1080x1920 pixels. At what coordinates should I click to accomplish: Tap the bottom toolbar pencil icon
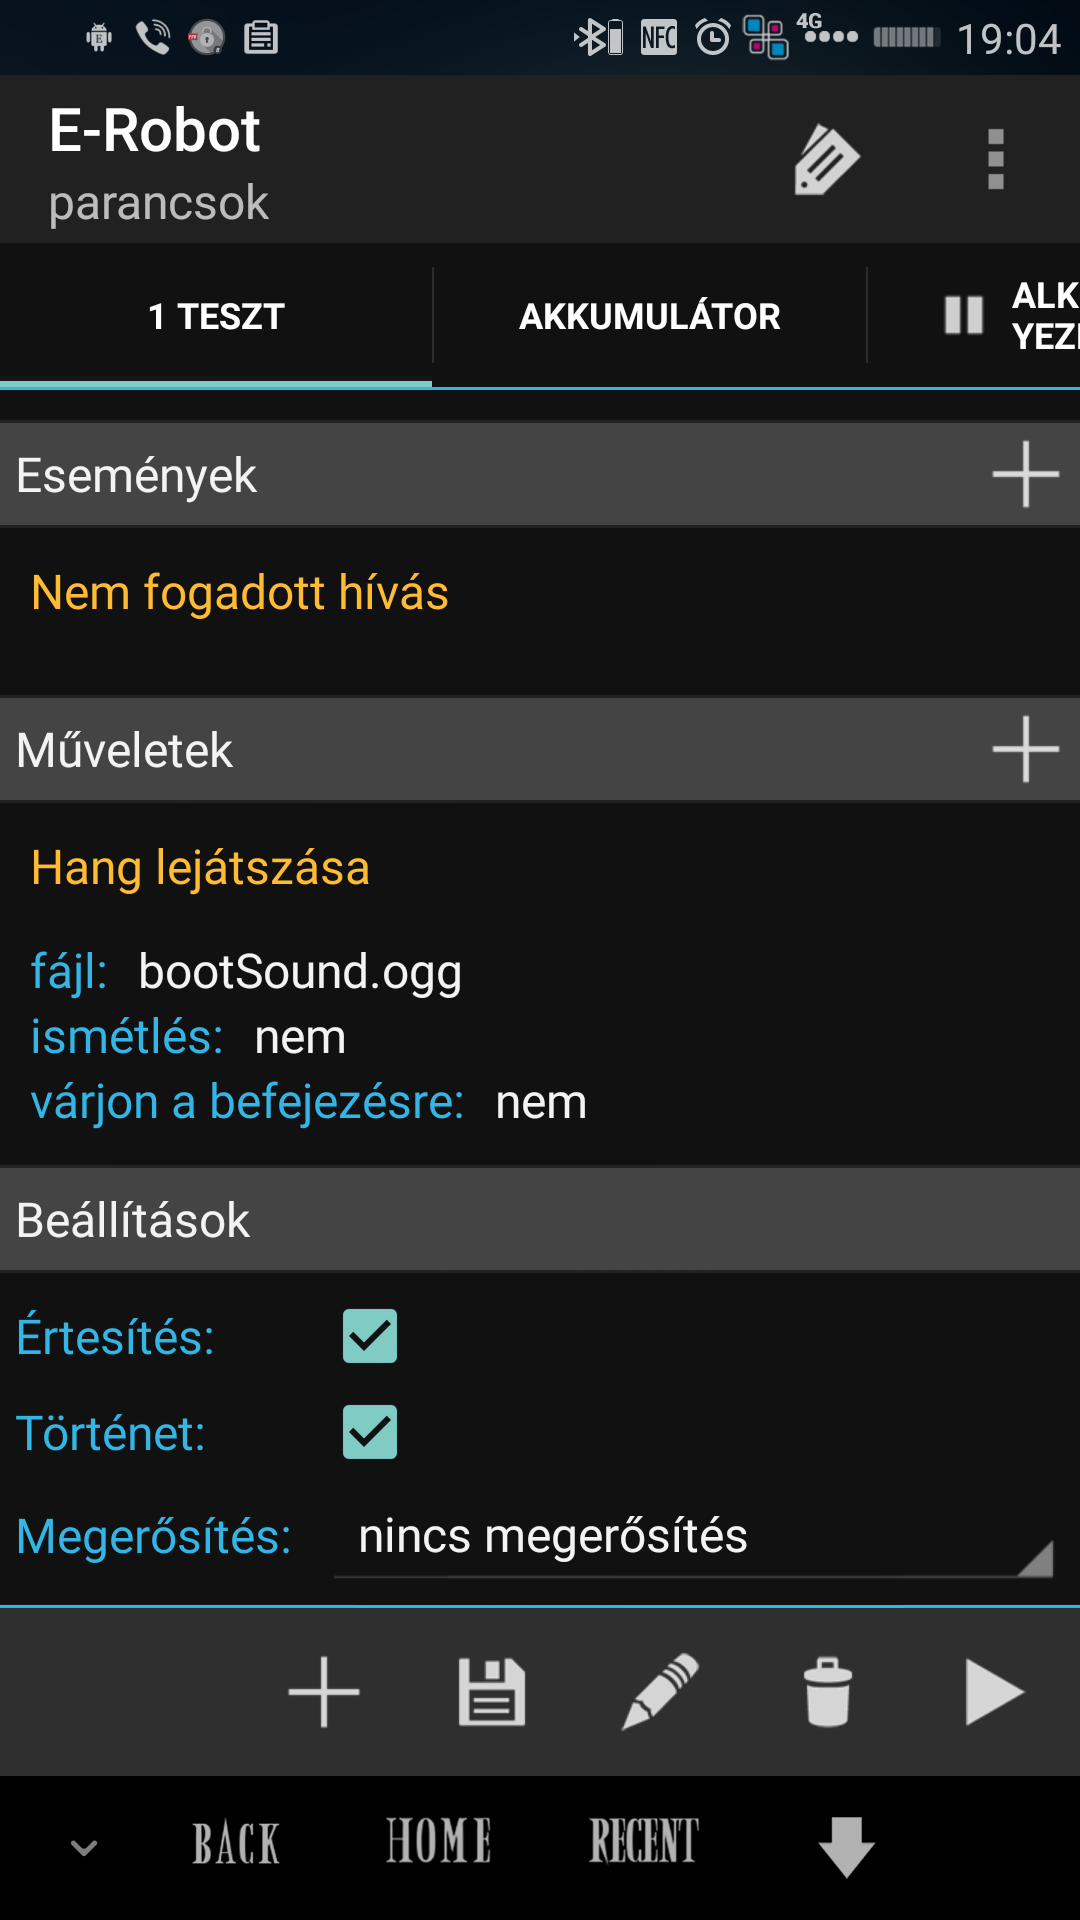660,1692
